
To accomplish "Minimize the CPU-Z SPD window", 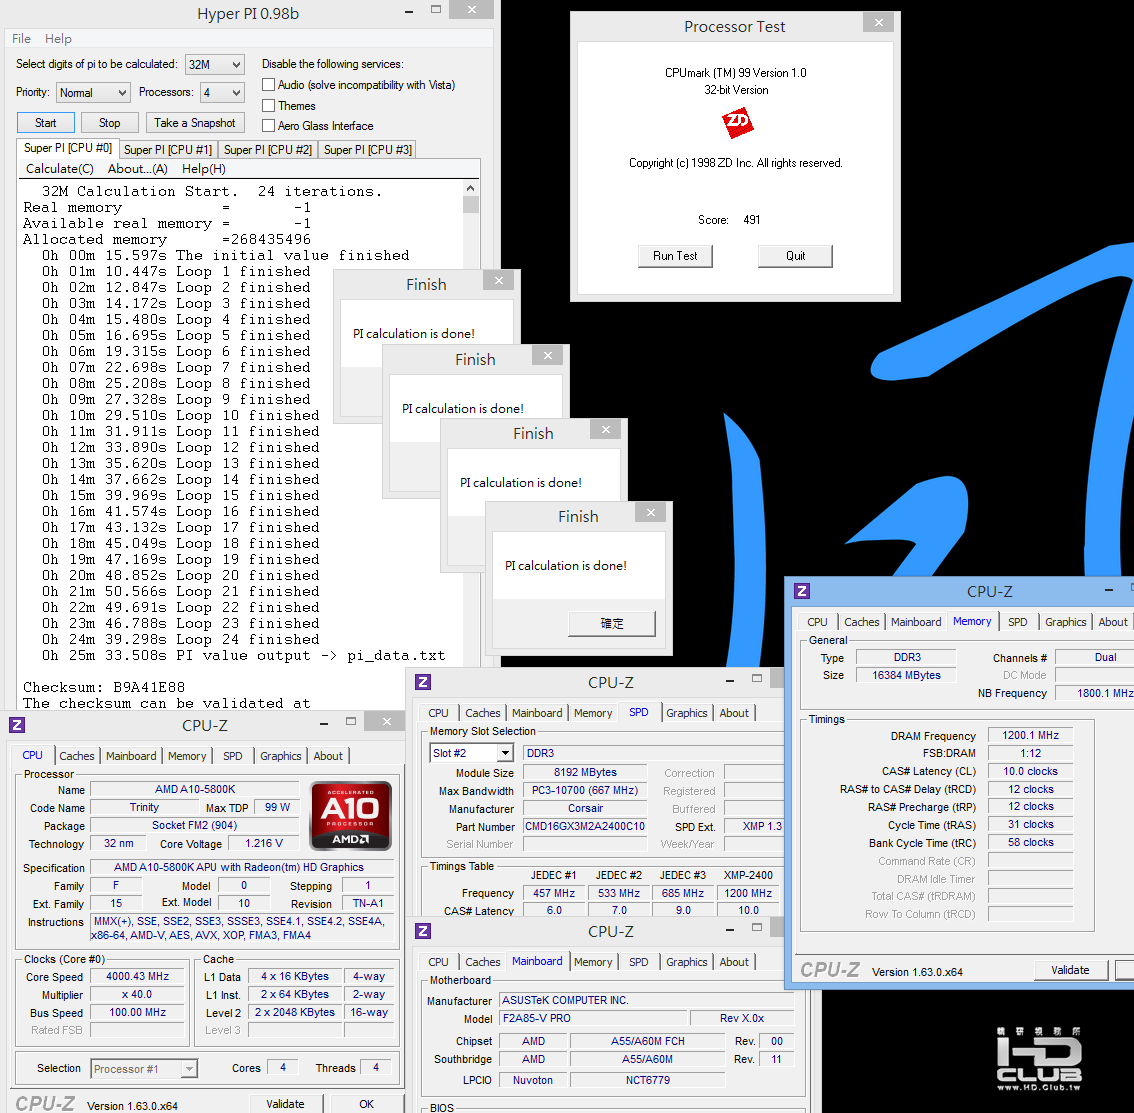I will [x=730, y=681].
